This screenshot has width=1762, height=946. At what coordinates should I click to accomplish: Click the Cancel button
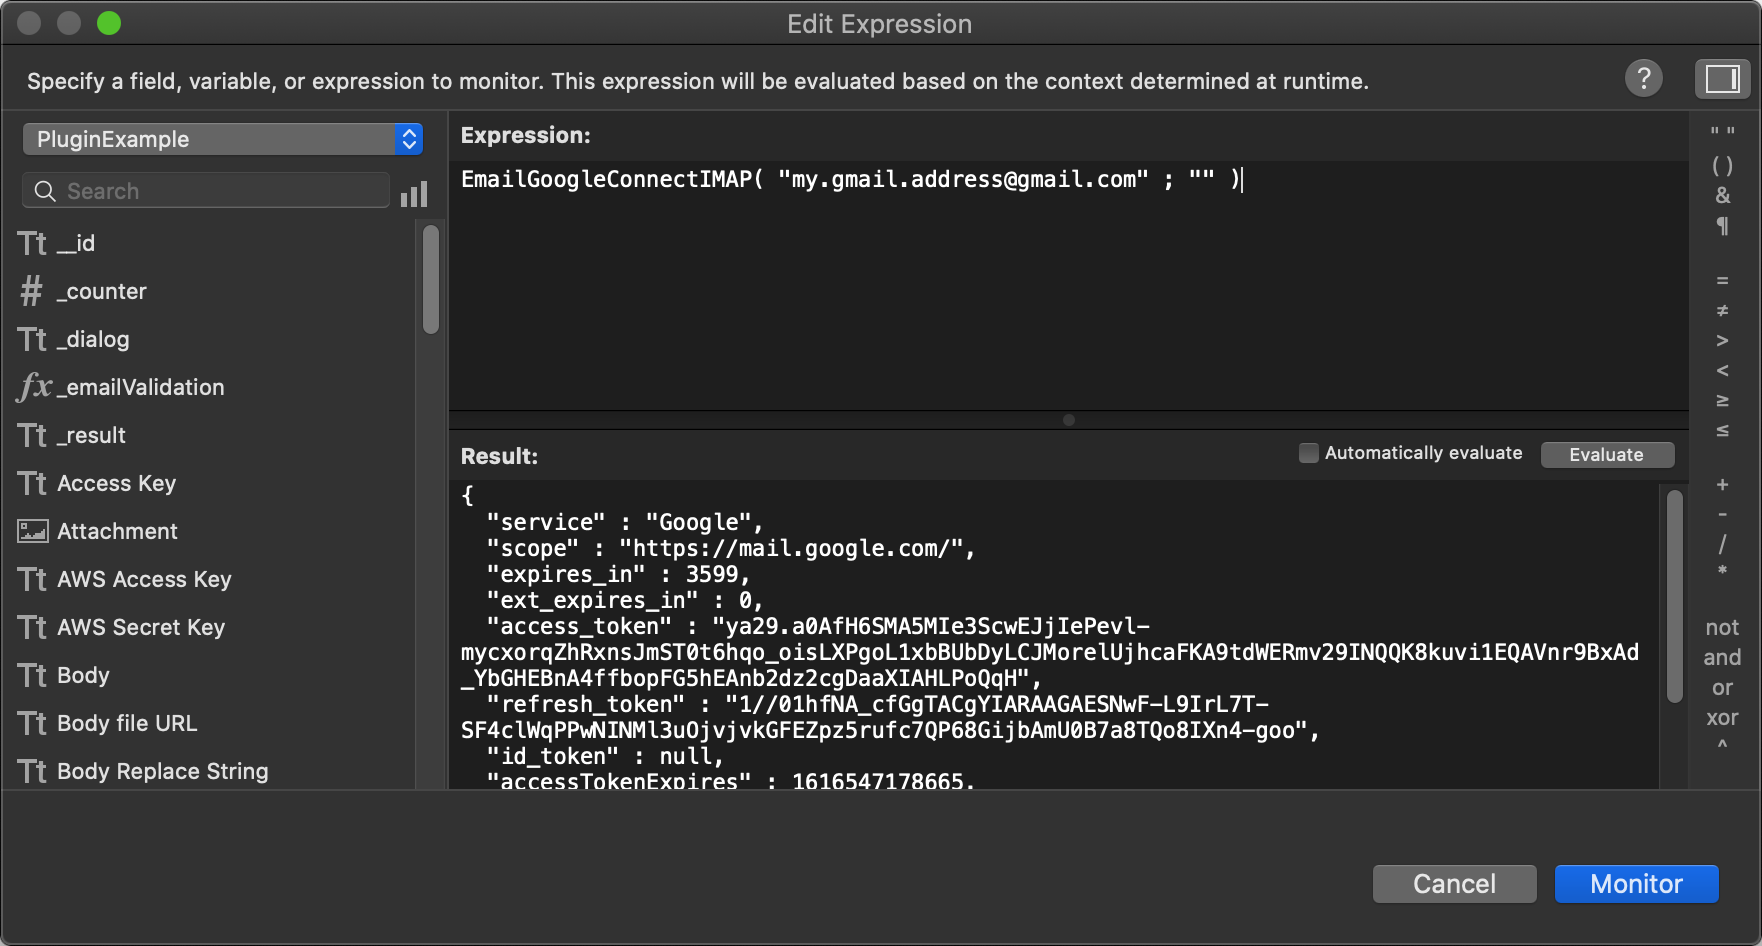[x=1454, y=884]
